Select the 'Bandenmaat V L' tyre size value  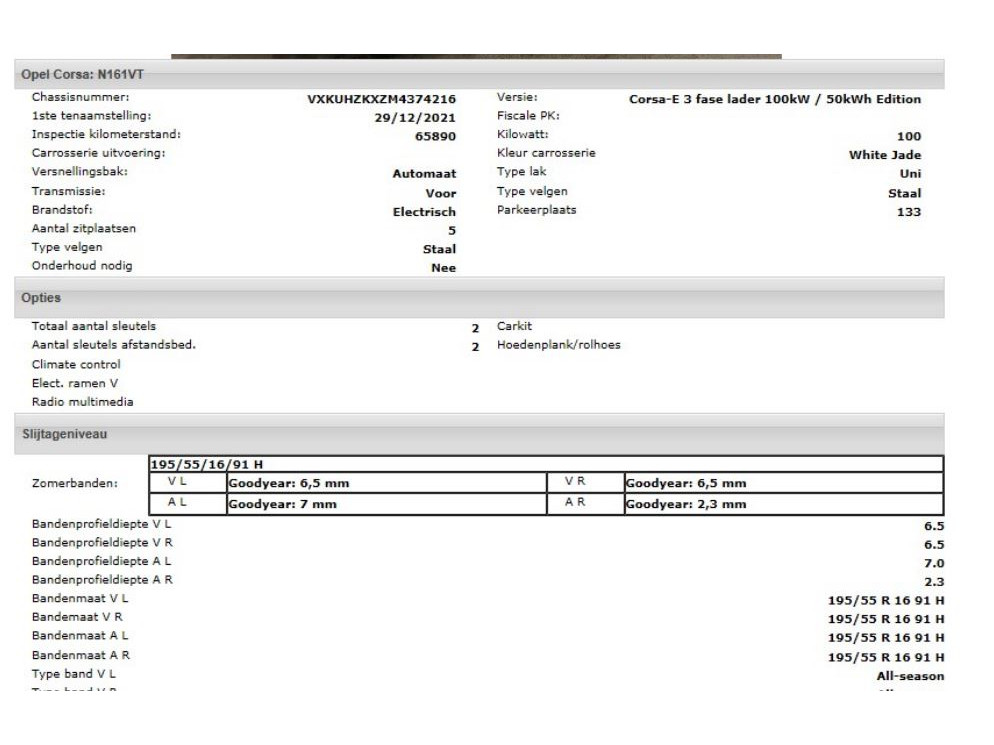pos(886,600)
